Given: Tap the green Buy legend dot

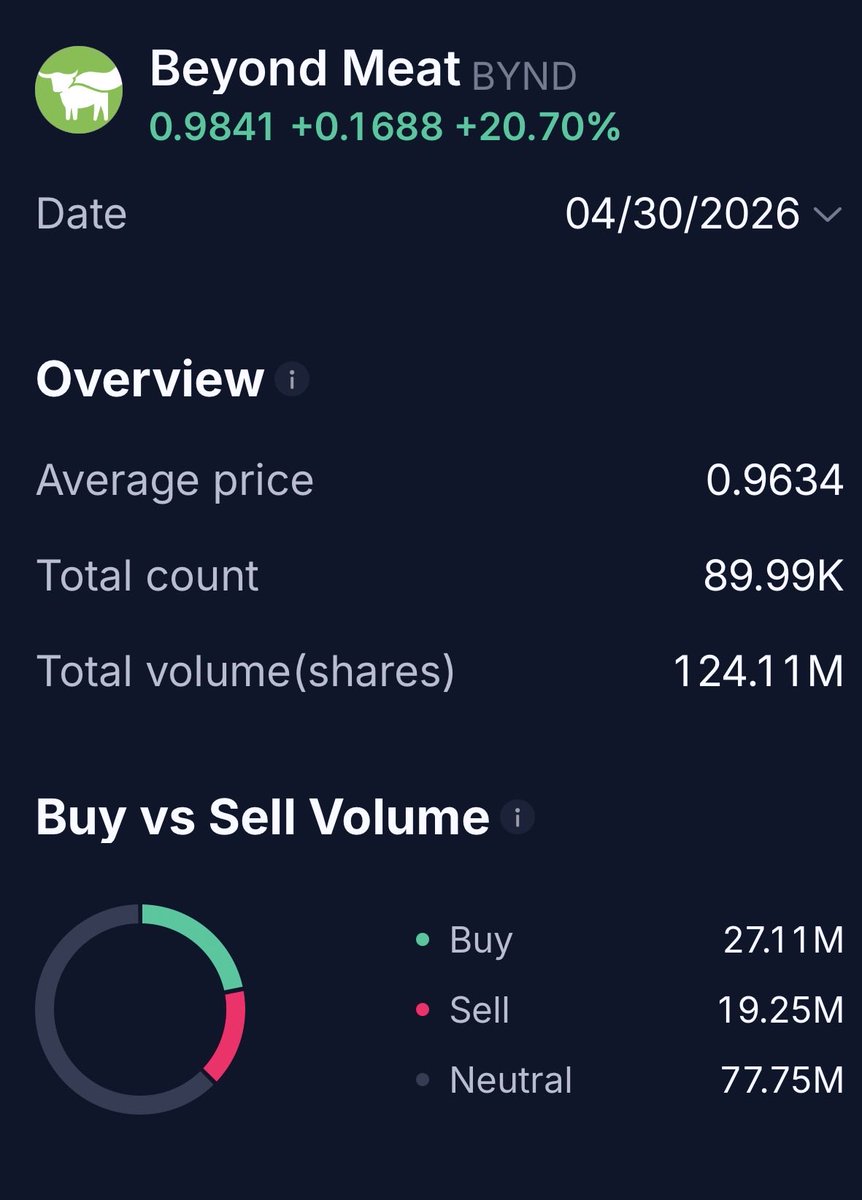Looking at the screenshot, I should click(x=422, y=940).
